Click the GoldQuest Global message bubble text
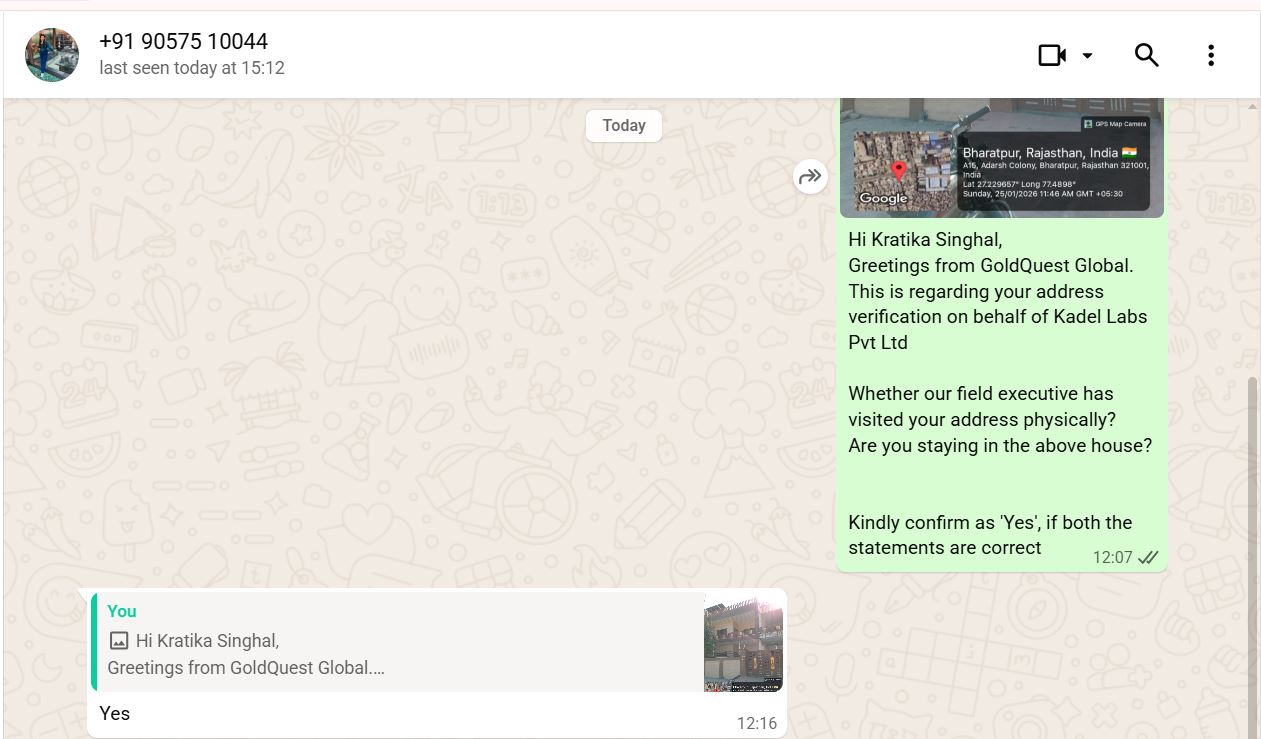1261x739 pixels. tap(990, 266)
